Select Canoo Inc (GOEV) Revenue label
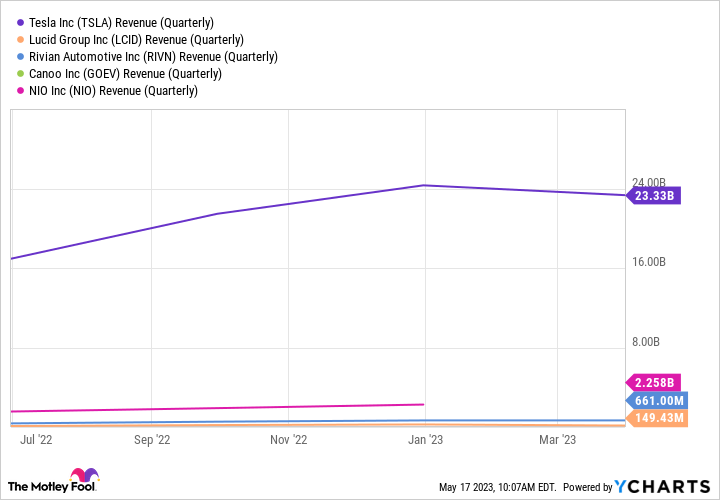 (125, 74)
